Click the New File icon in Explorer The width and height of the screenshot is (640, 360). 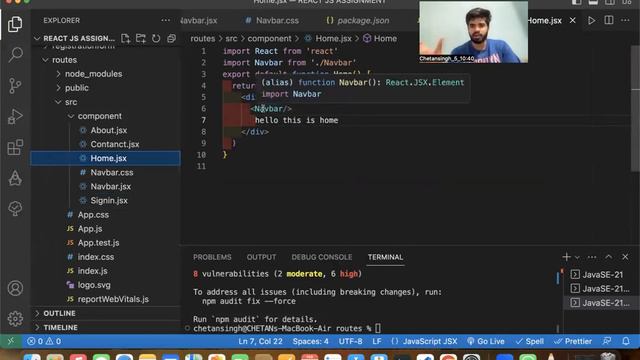pos(126,38)
